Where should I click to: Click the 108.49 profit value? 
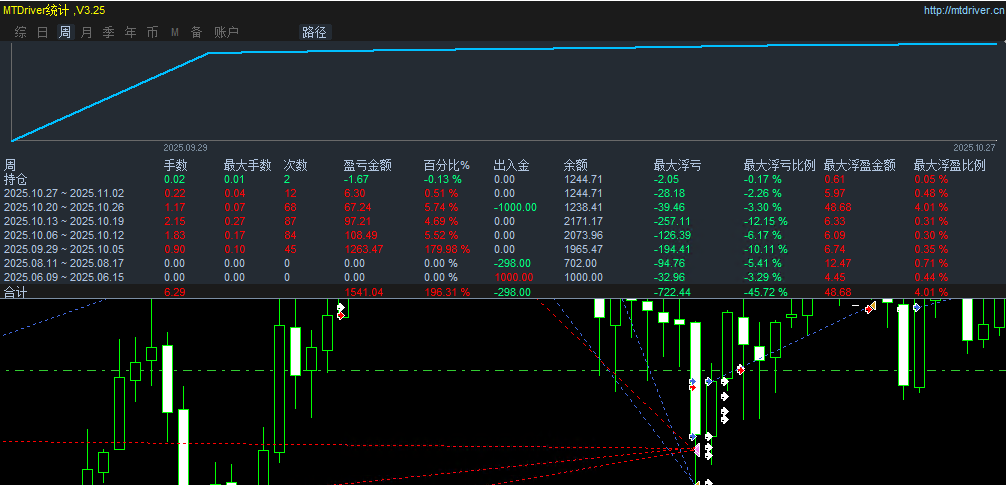[x=361, y=235]
